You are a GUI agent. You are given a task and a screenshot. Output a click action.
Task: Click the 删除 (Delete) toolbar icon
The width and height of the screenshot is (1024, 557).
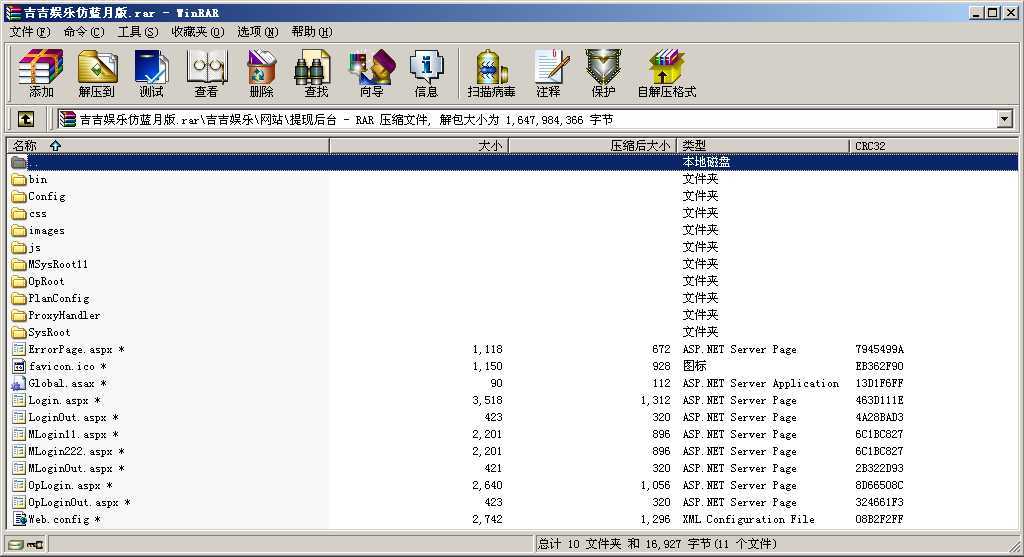(261, 74)
